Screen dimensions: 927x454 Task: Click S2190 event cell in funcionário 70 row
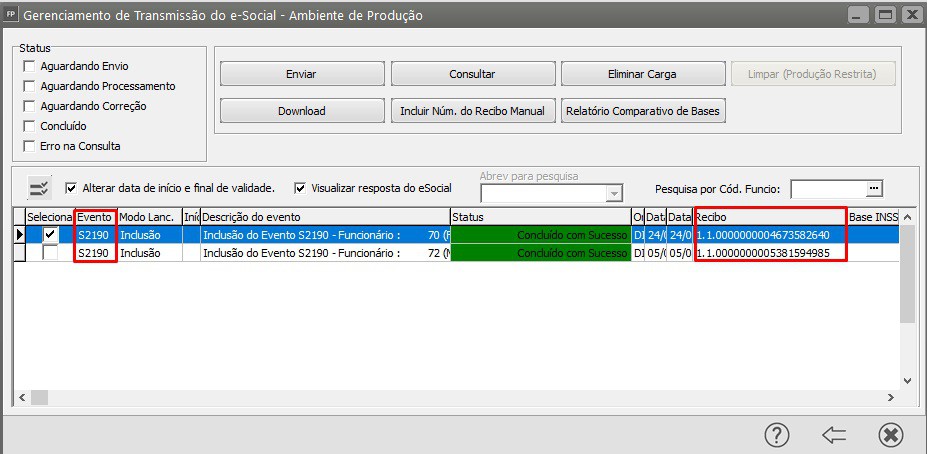[96, 235]
